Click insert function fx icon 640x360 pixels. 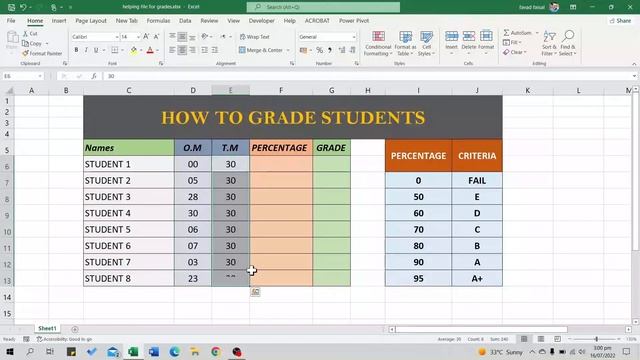pos(94,76)
